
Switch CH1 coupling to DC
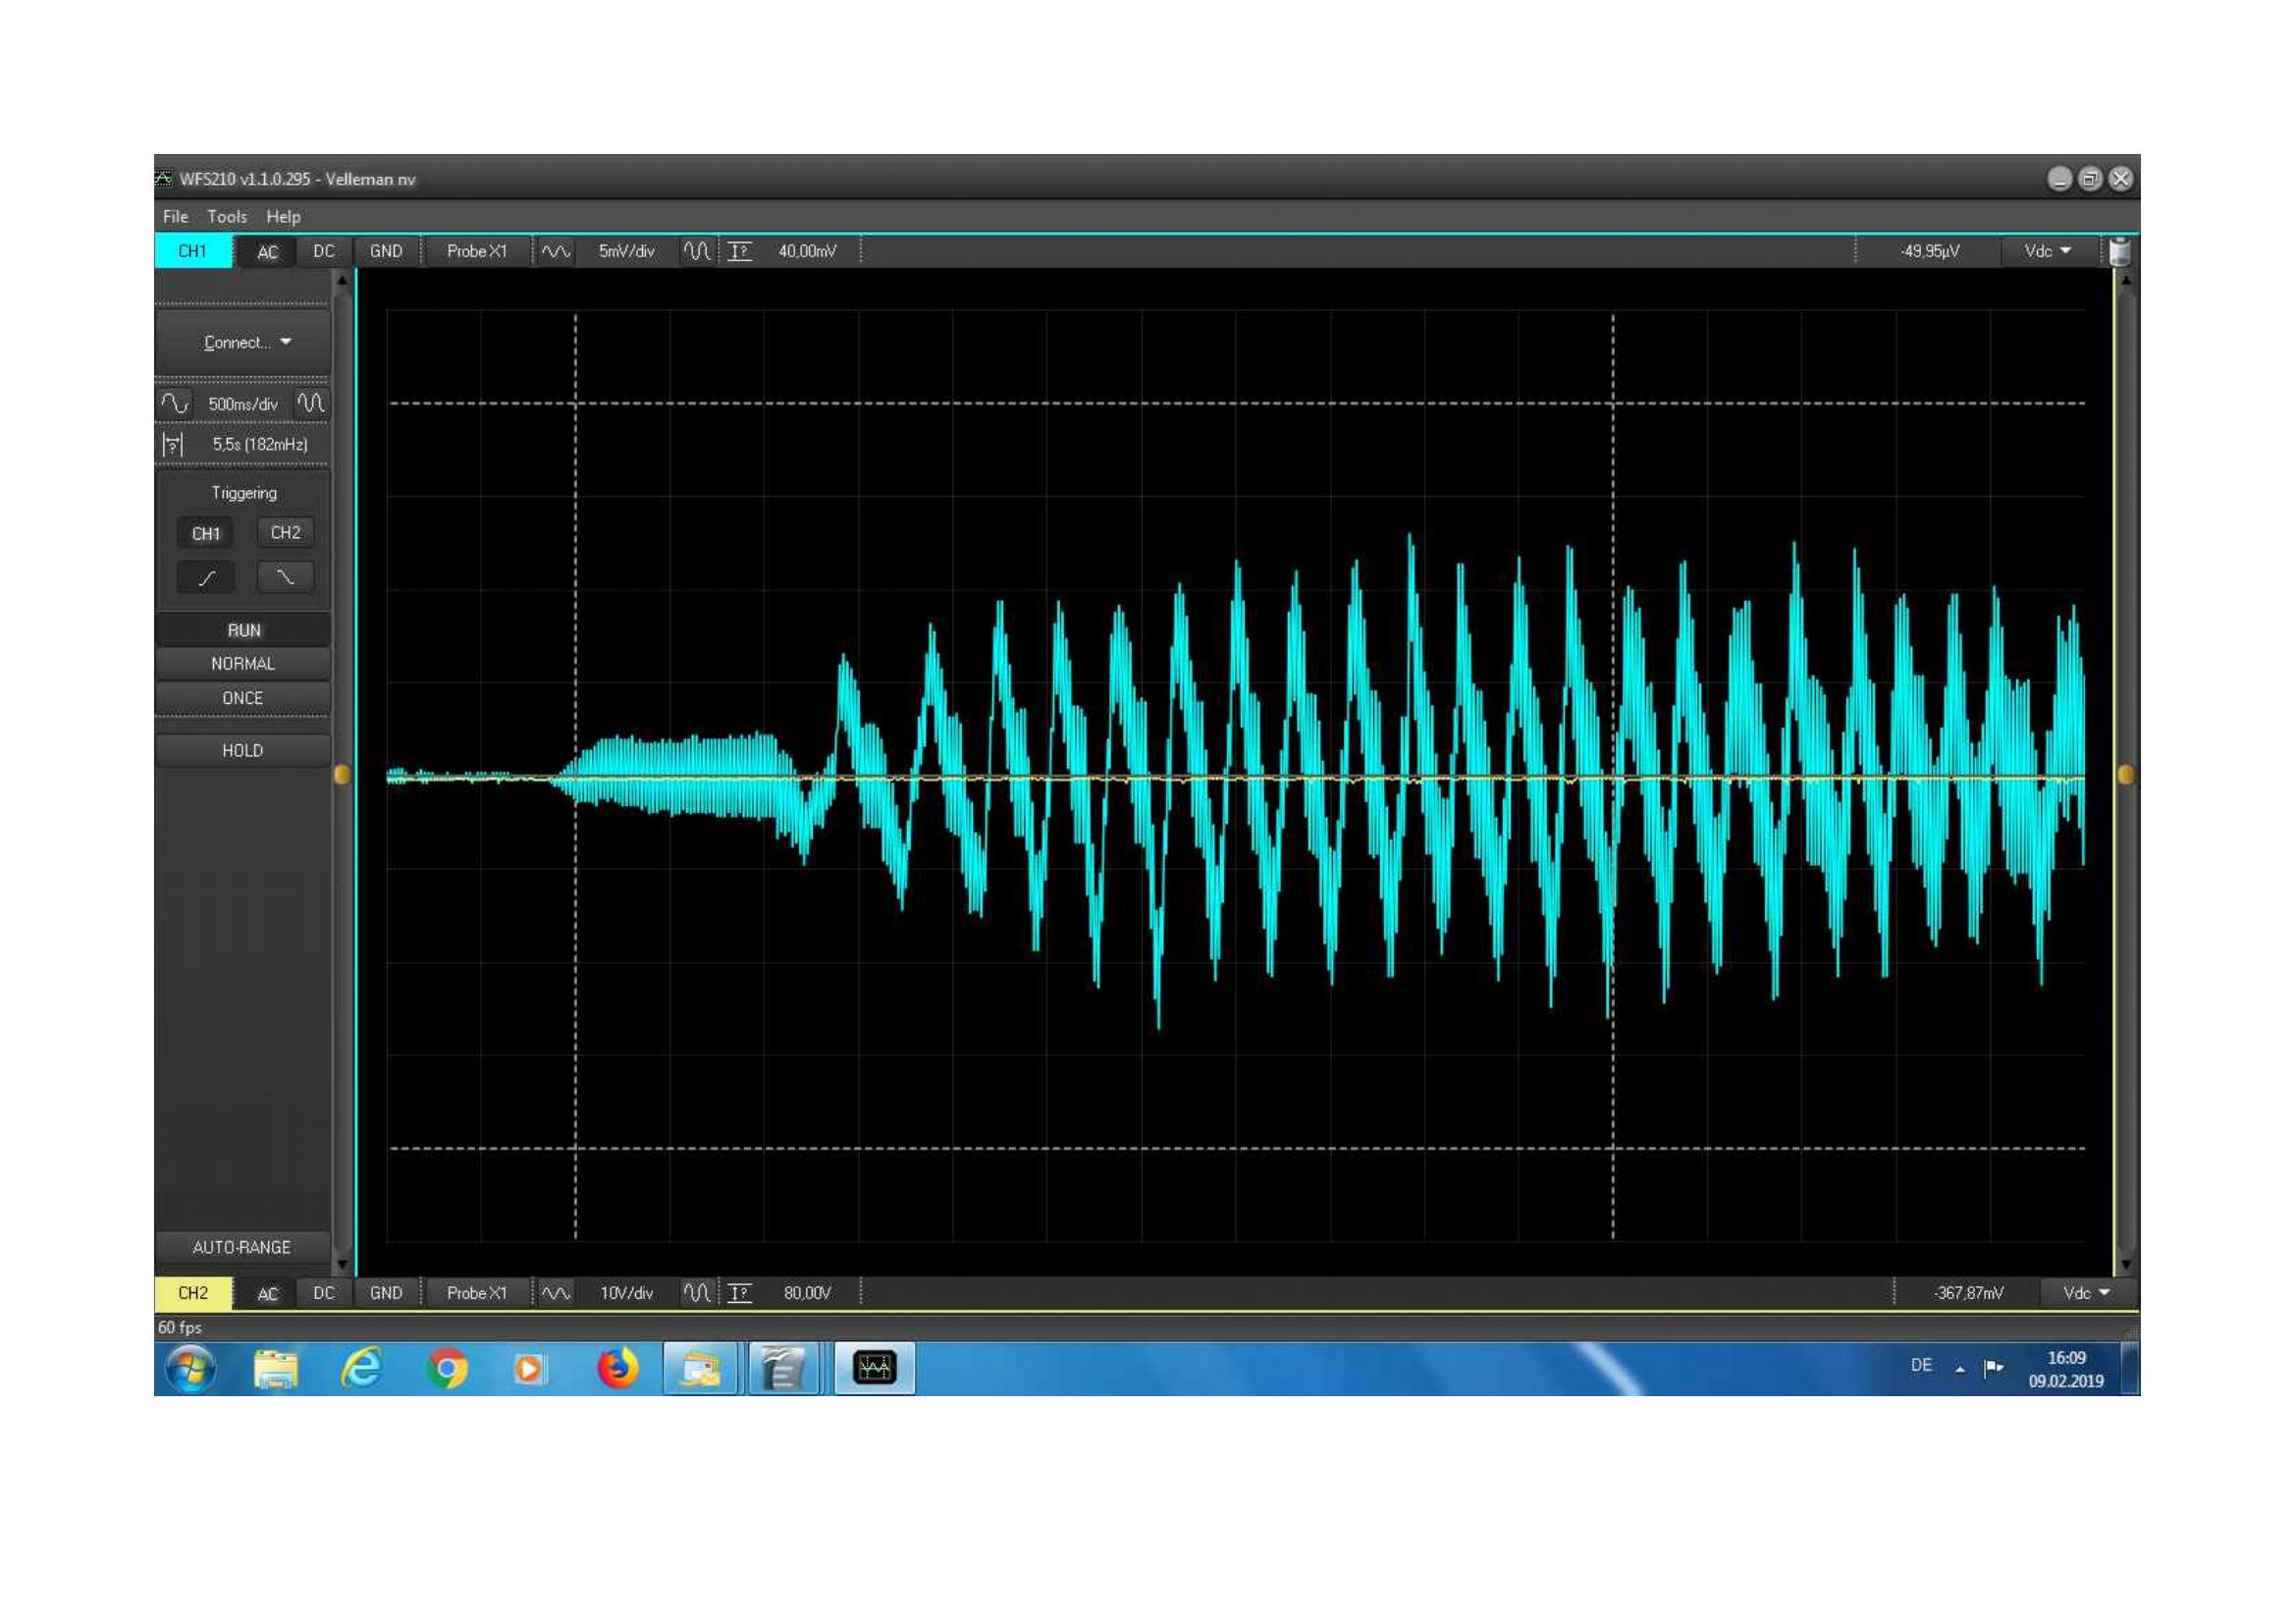coord(323,251)
